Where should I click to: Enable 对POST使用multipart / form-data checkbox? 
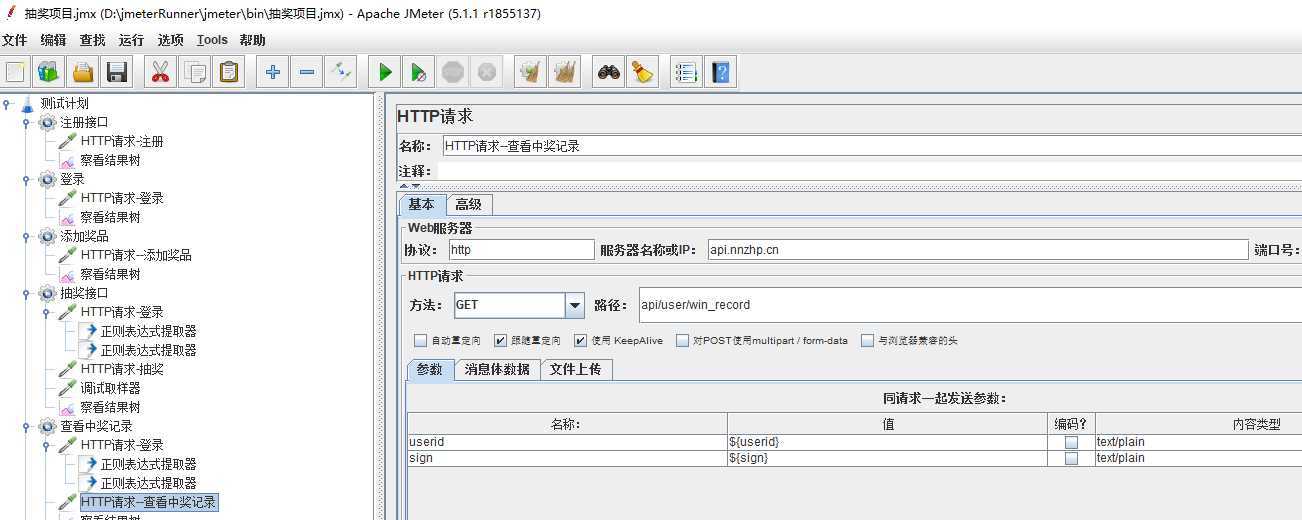coord(682,340)
